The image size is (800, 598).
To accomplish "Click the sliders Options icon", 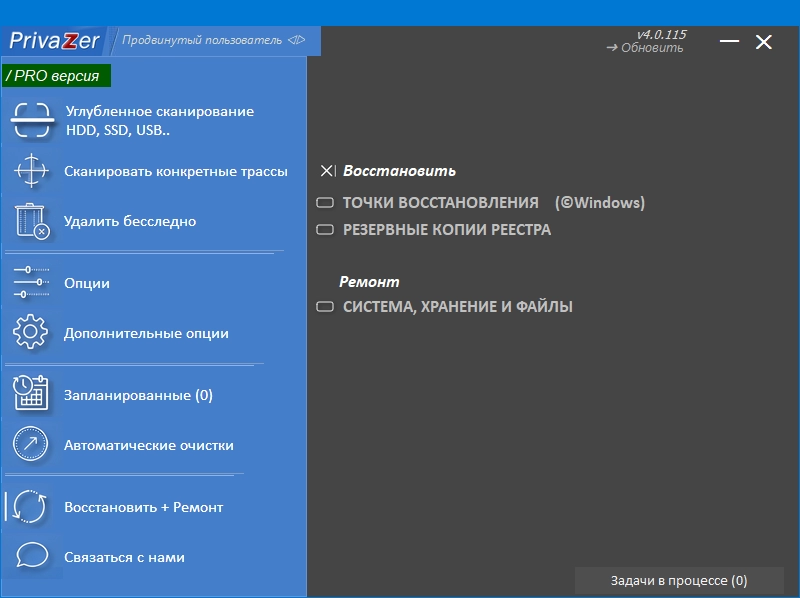I will pyautogui.click(x=32, y=282).
